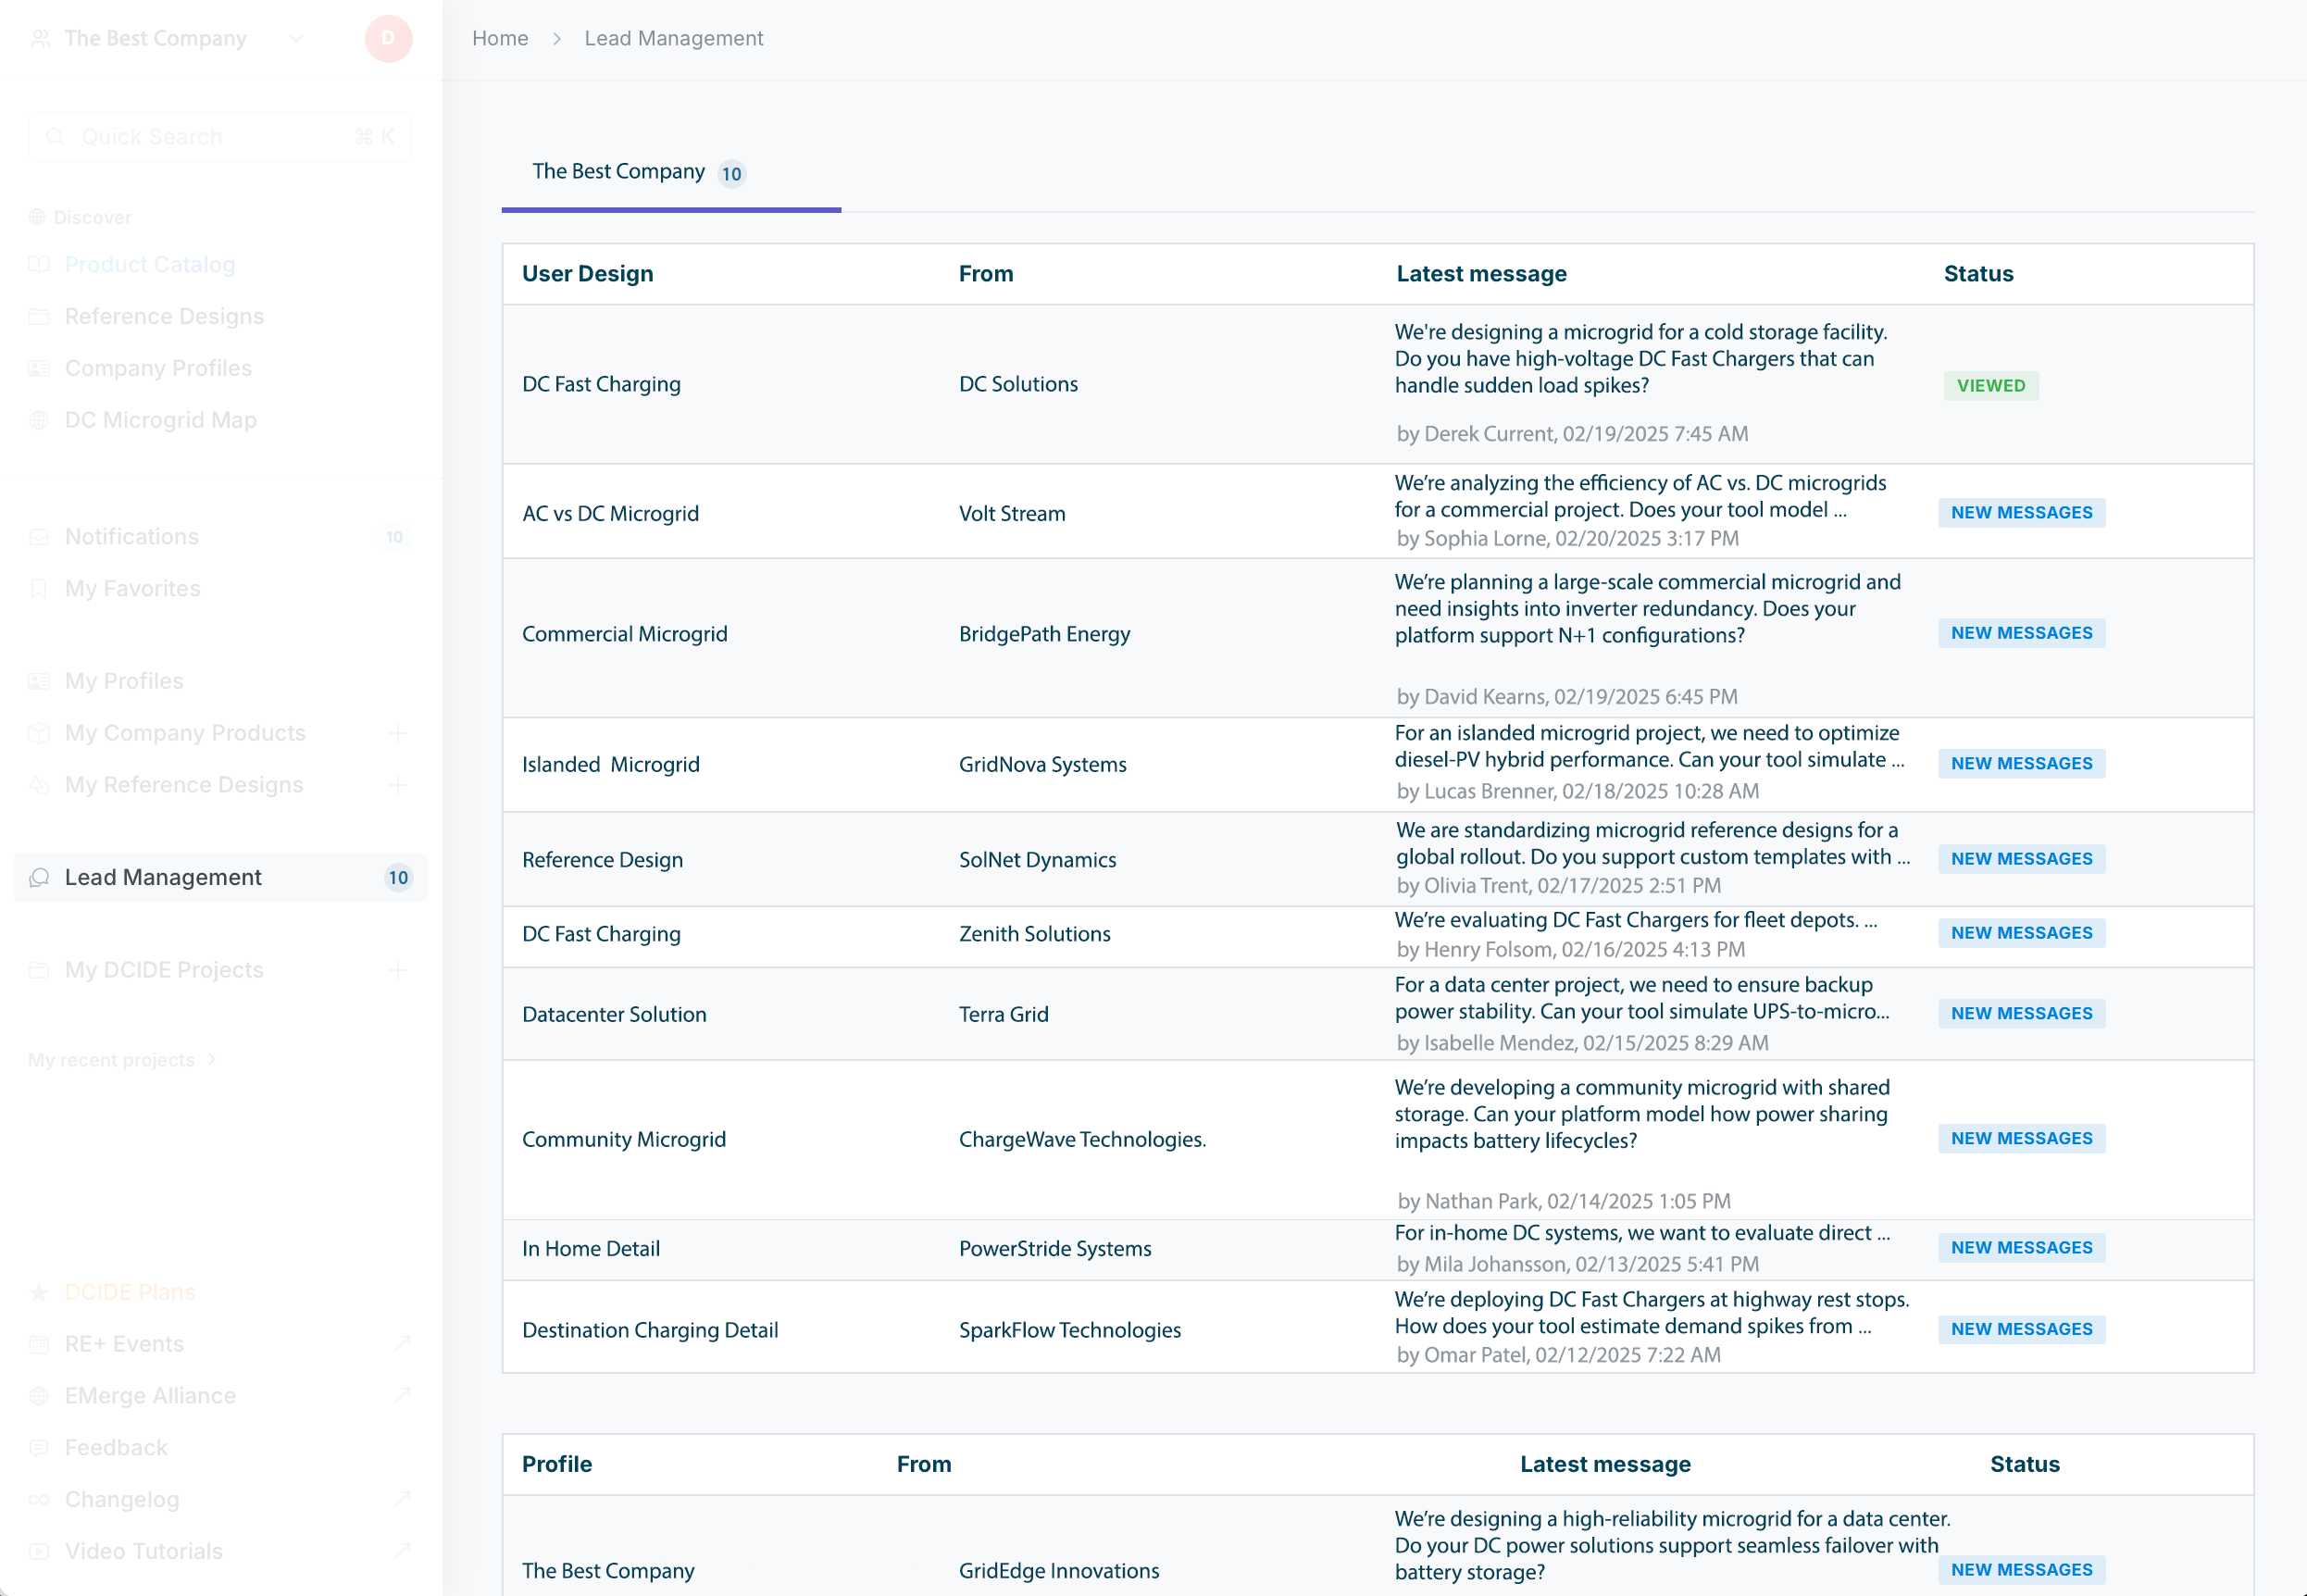Add a new My Reference Designs item

pyautogui.click(x=398, y=785)
